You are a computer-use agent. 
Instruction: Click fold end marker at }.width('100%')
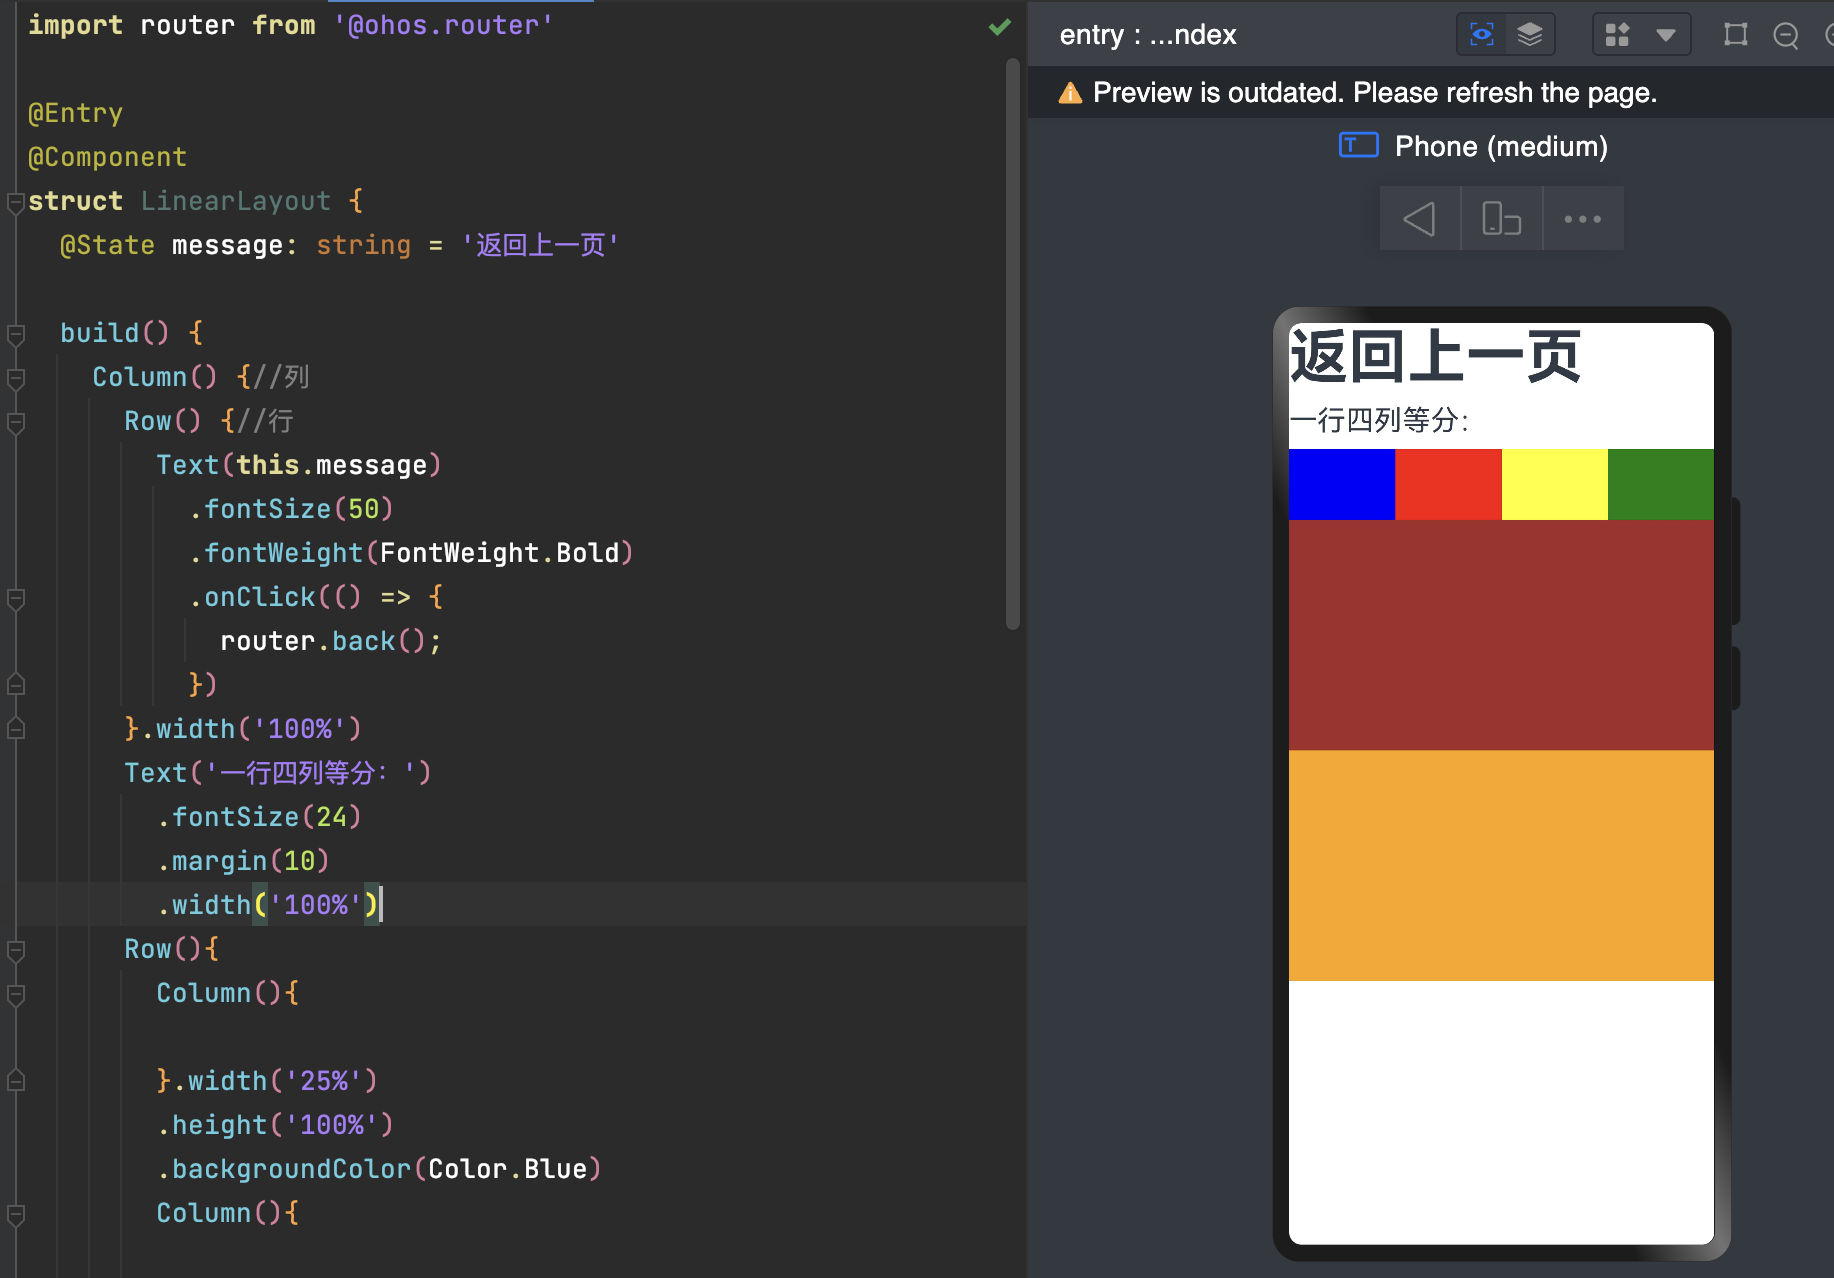click(x=15, y=729)
